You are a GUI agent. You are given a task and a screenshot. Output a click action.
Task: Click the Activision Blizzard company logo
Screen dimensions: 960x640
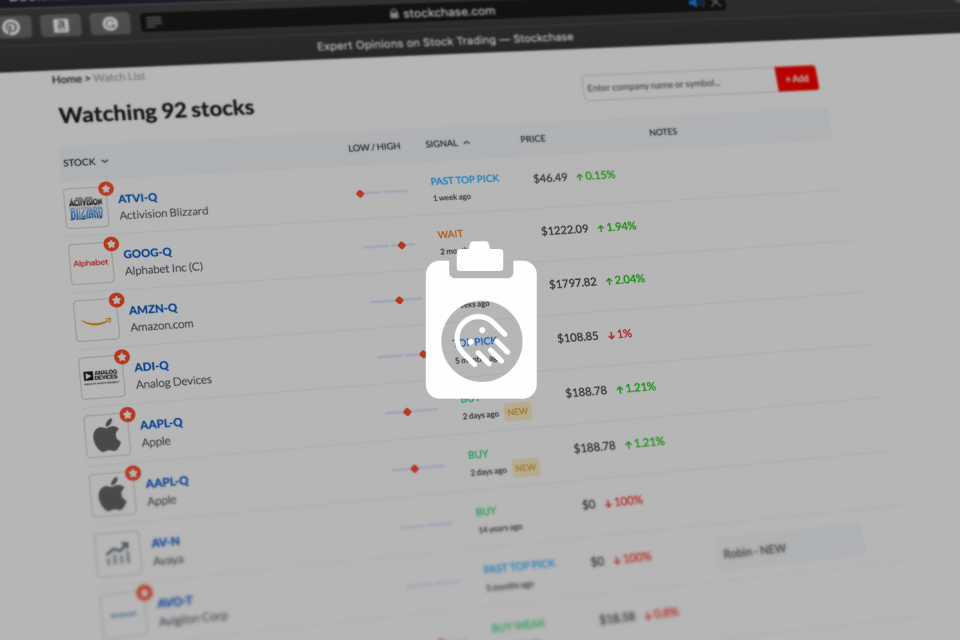pos(85,208)
